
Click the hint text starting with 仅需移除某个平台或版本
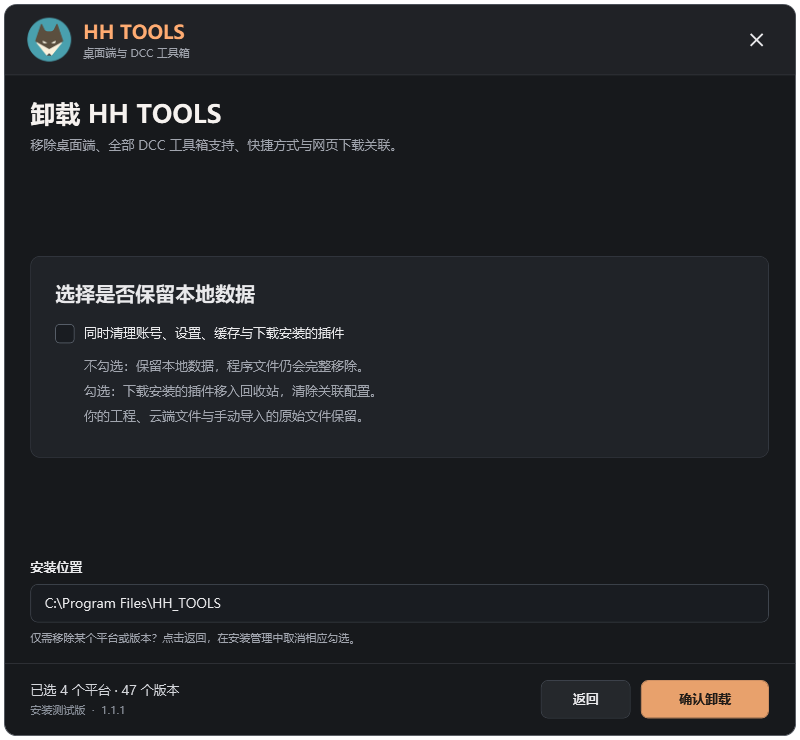194,638
